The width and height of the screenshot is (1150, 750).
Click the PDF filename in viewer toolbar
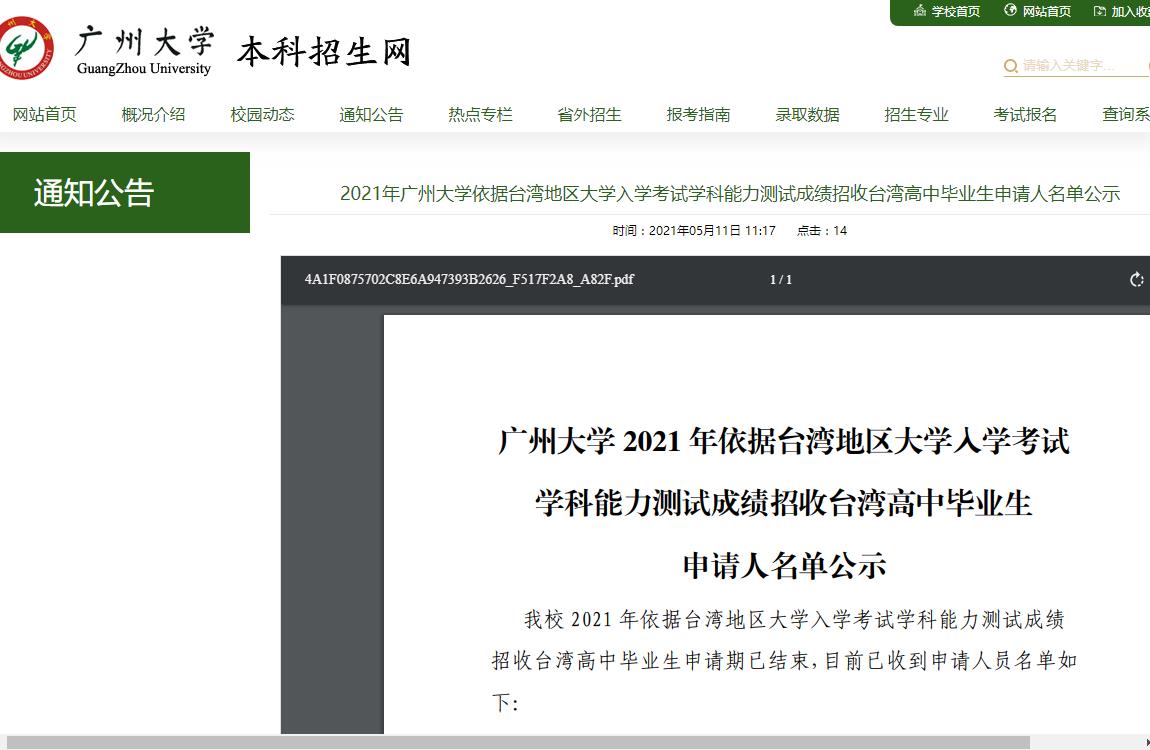pos(469,279)
